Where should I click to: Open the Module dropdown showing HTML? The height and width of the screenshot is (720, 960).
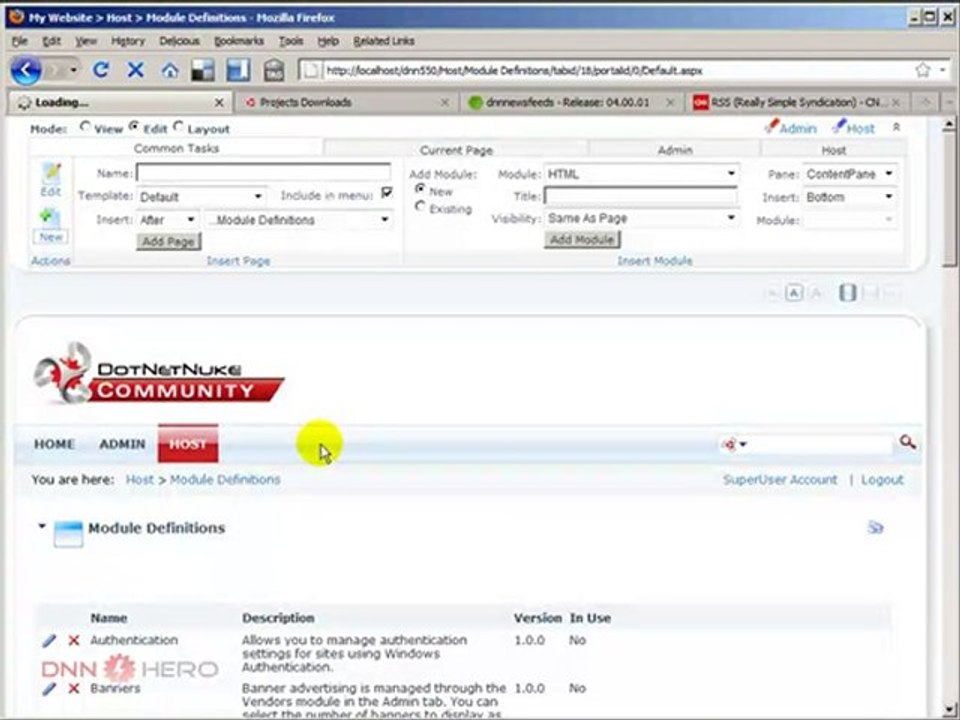point(641,174)
